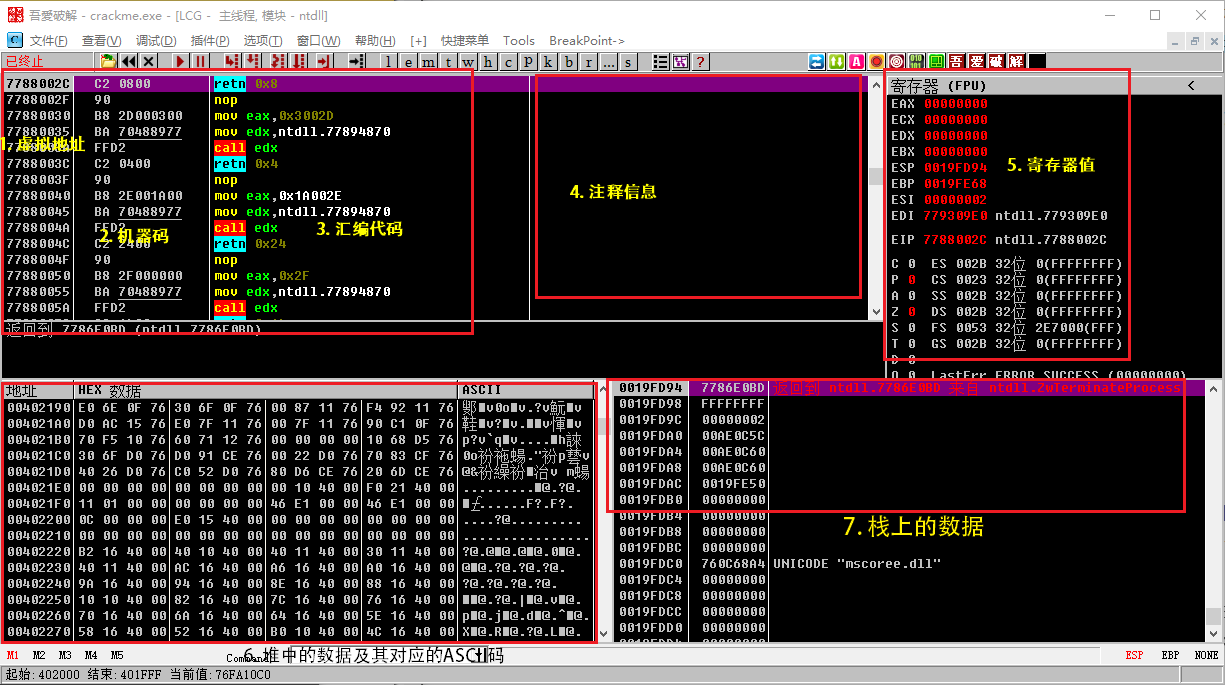
Task: Open Handles window via 'h' button
Action: pos(487,62)
